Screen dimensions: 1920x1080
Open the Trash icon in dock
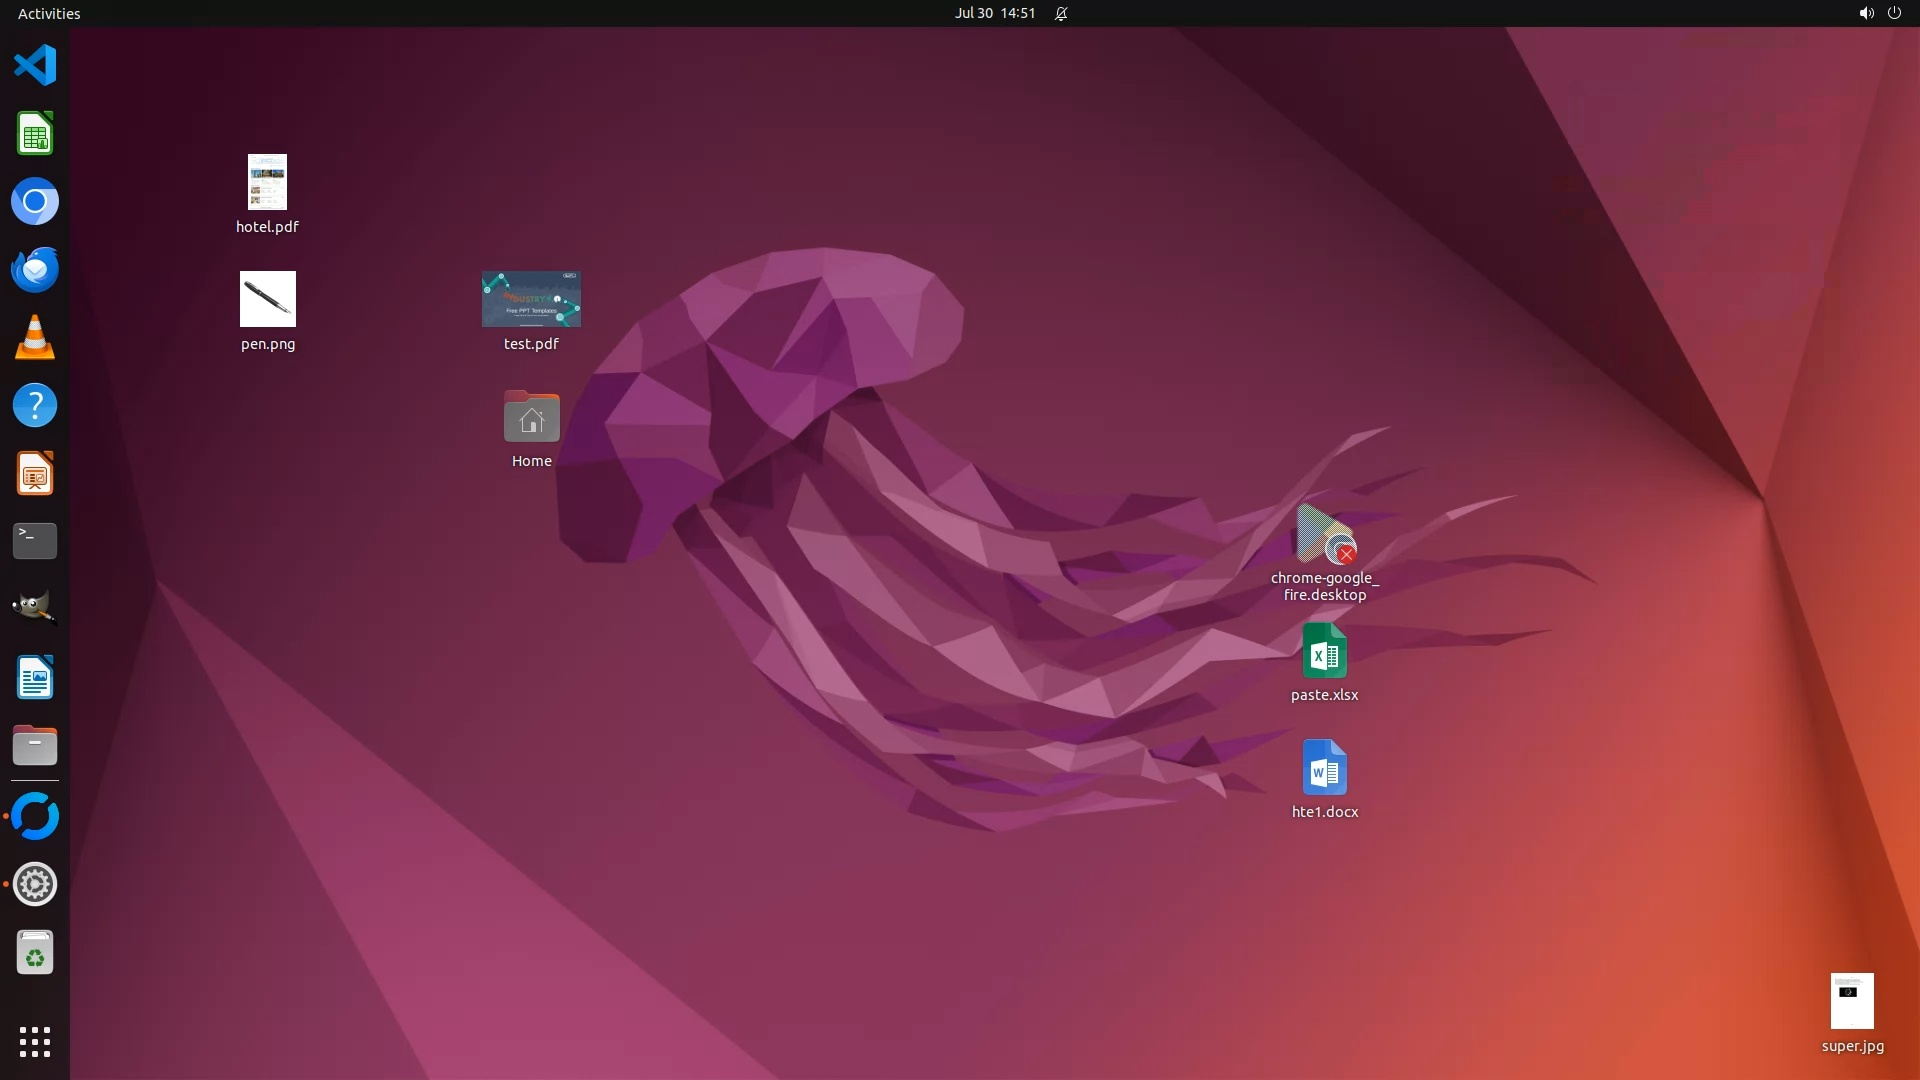point(35,953)
